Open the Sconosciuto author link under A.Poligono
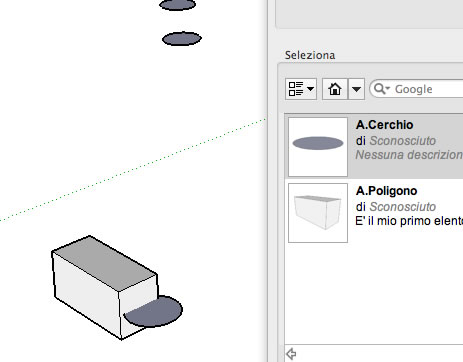This screenshot has height=362, width=463. [x=403, y=207]
